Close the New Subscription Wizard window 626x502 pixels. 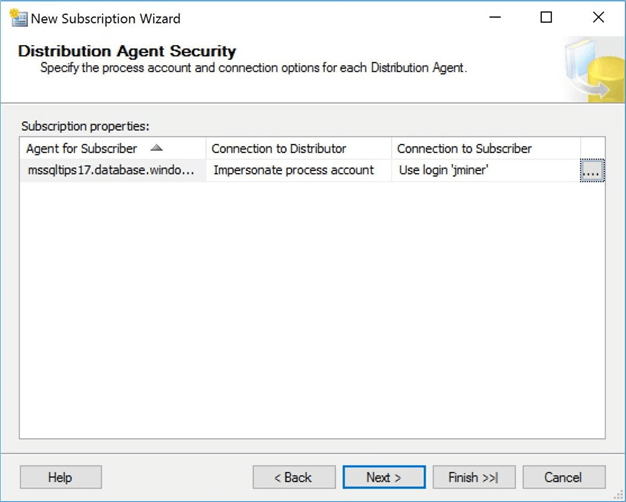click(x=598, y=18)
